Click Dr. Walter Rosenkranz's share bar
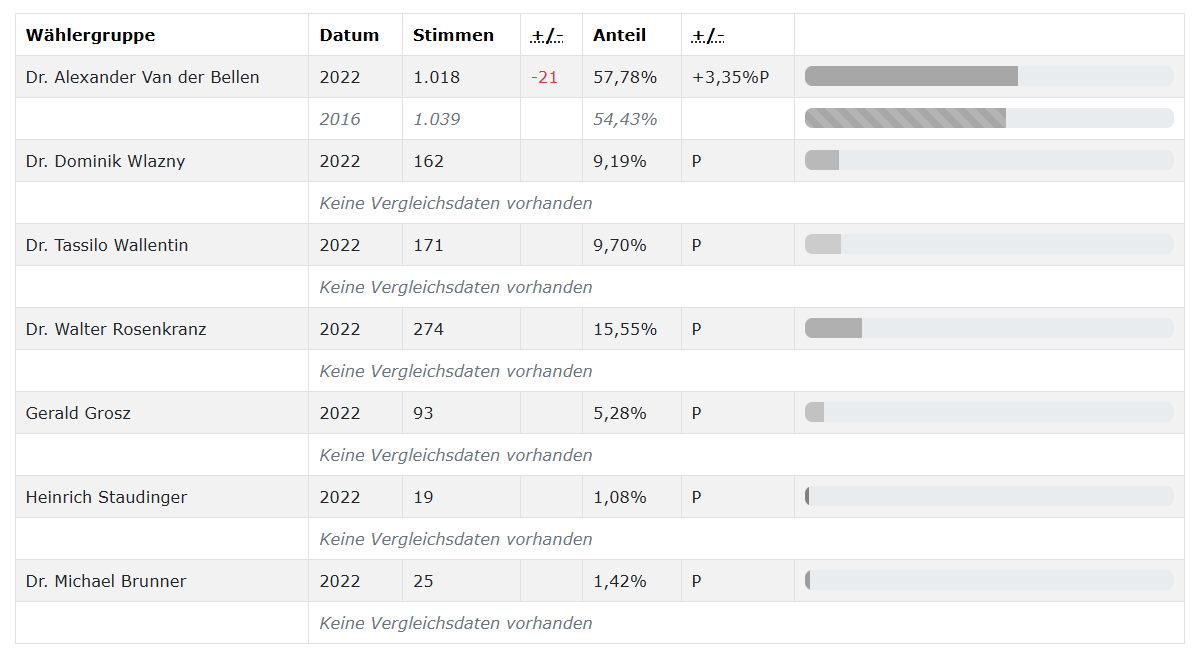 point(989,328)
